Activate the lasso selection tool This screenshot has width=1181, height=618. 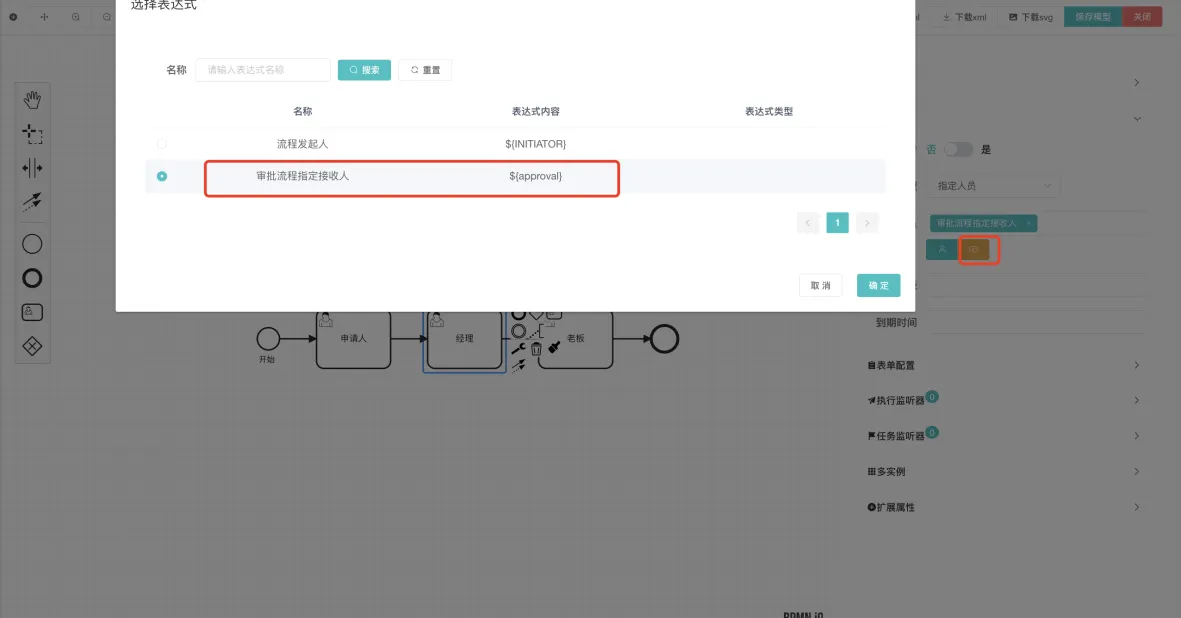(x=32, y=133)
